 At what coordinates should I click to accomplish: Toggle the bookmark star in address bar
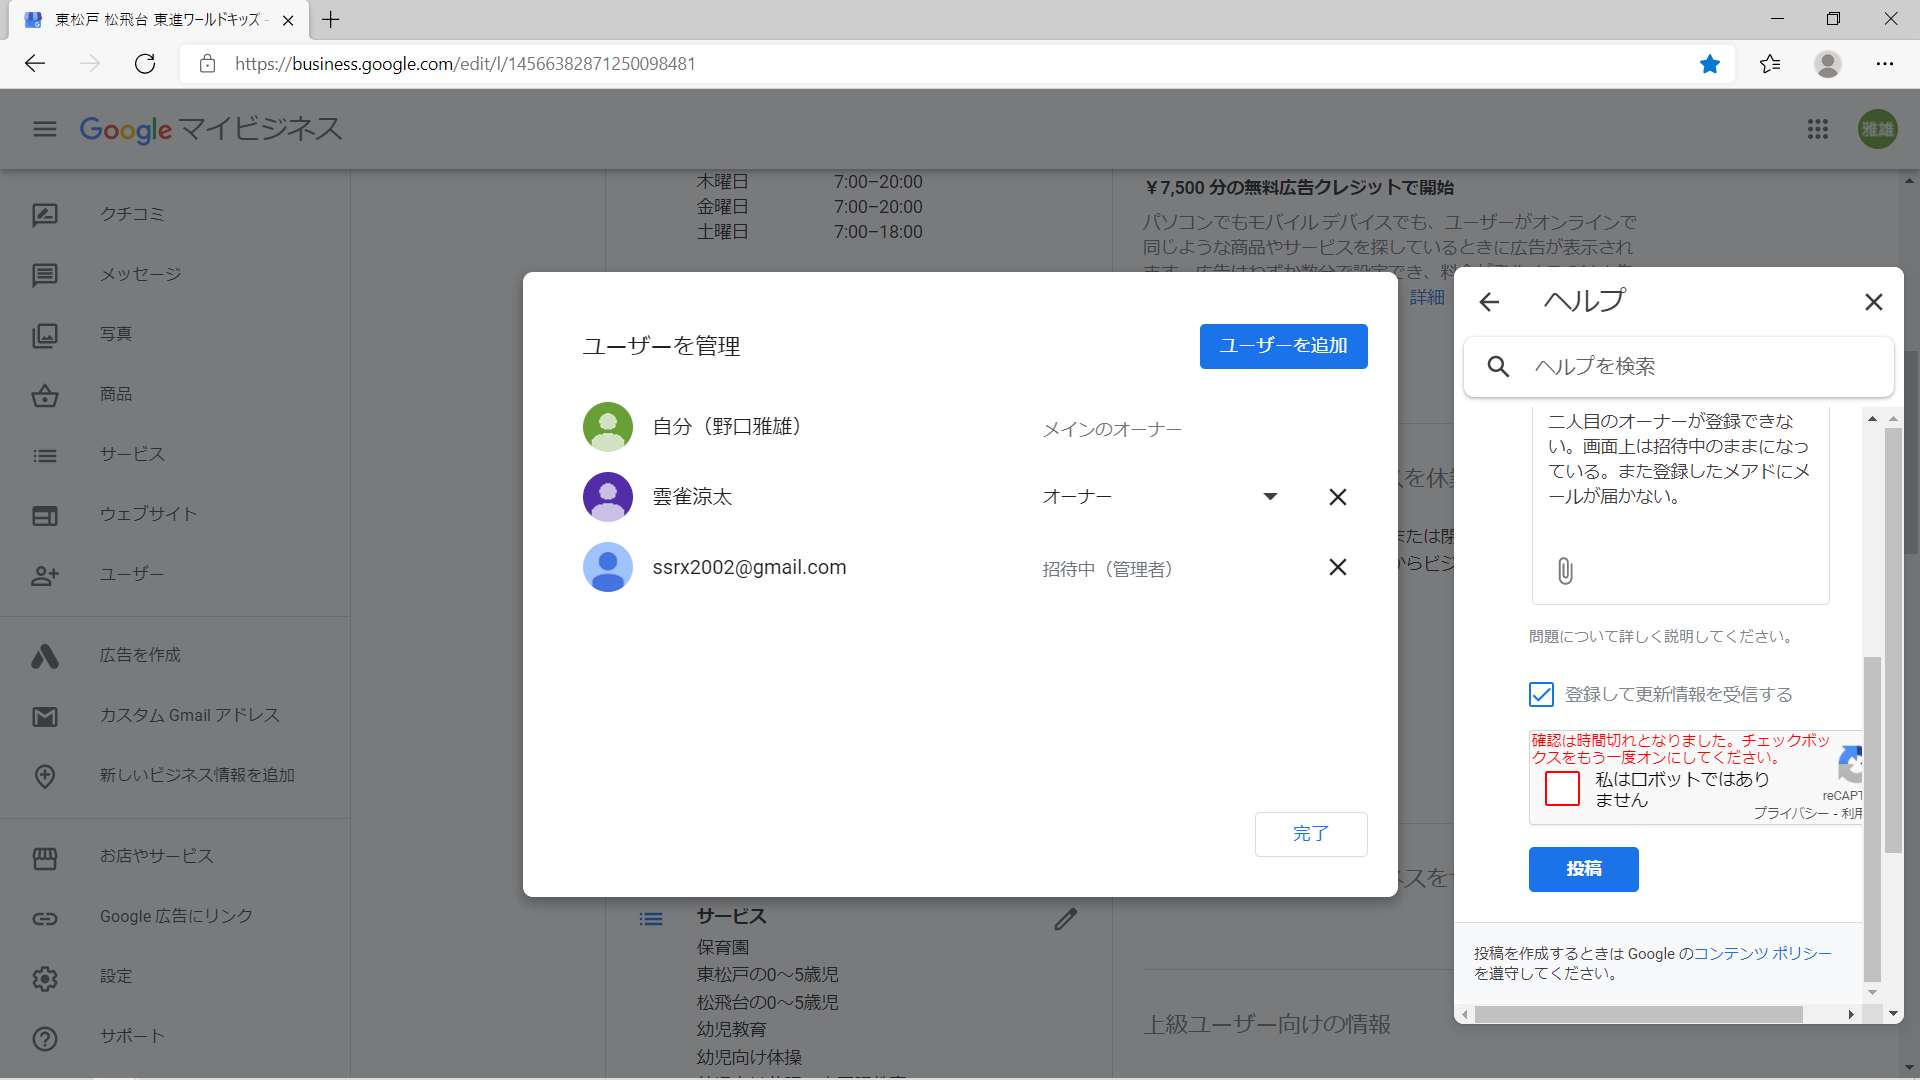coord(1710,63)
